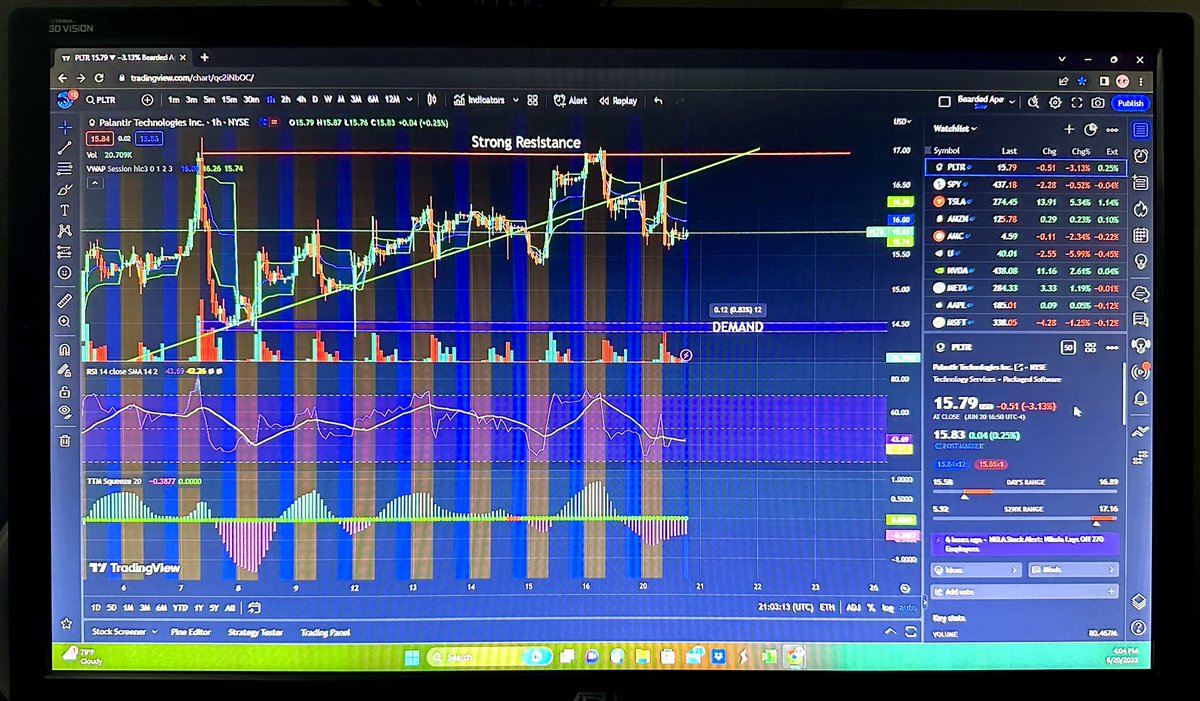Open the Watchlist name dropdown

click(x=955, y=129)
